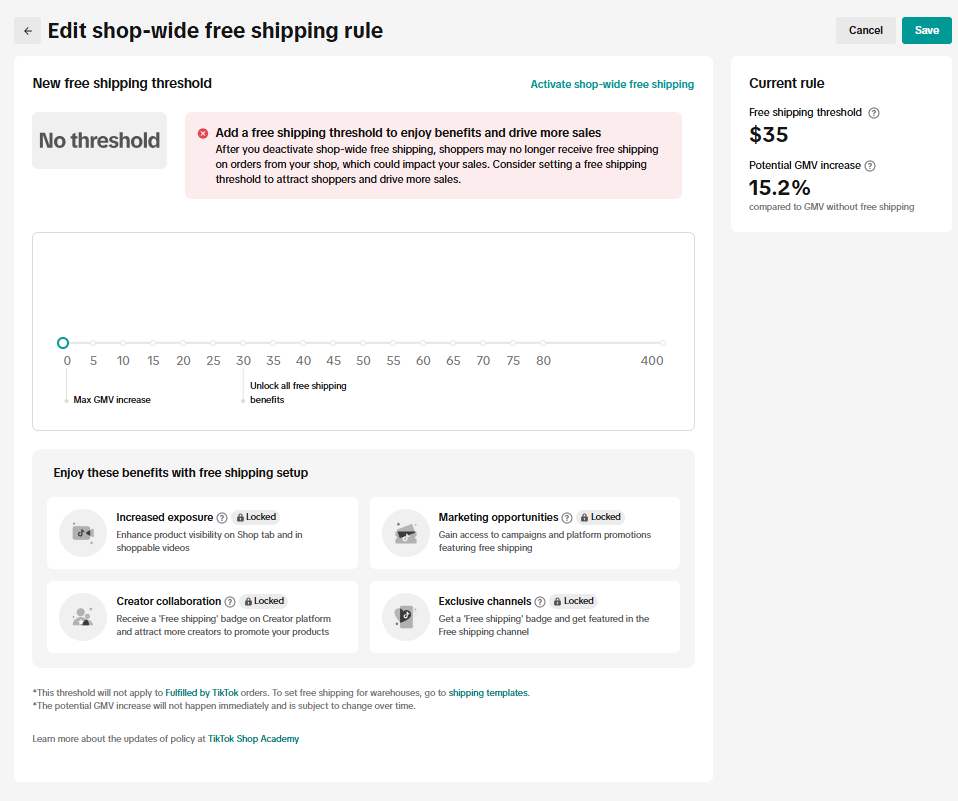Click the back arrow icon
Viewport: 958px width, 801px height.
pyautogui.click(x=27, y=31)
